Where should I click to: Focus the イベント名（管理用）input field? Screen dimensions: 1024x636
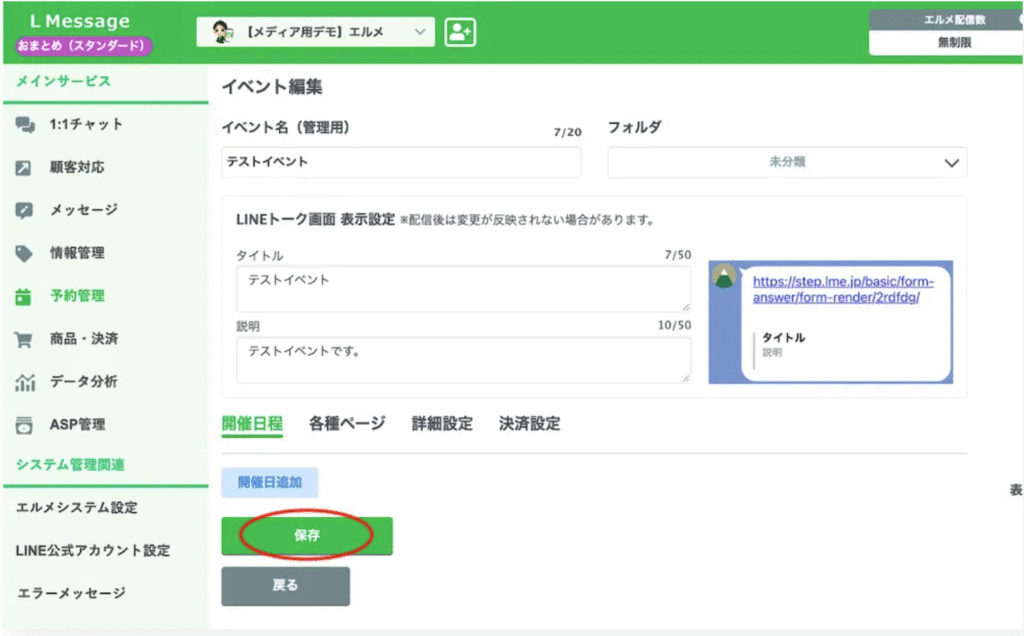pyautogui.click(x=401, y=162)
